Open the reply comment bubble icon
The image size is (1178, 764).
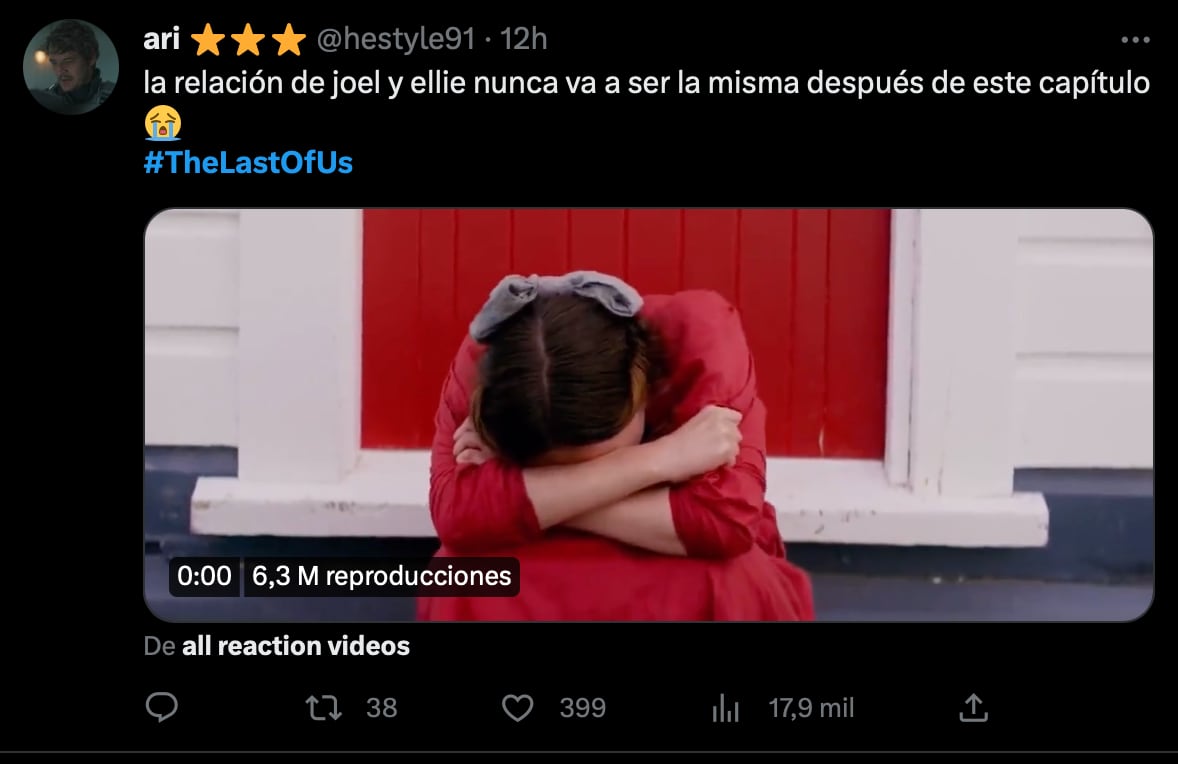point(162,707)
